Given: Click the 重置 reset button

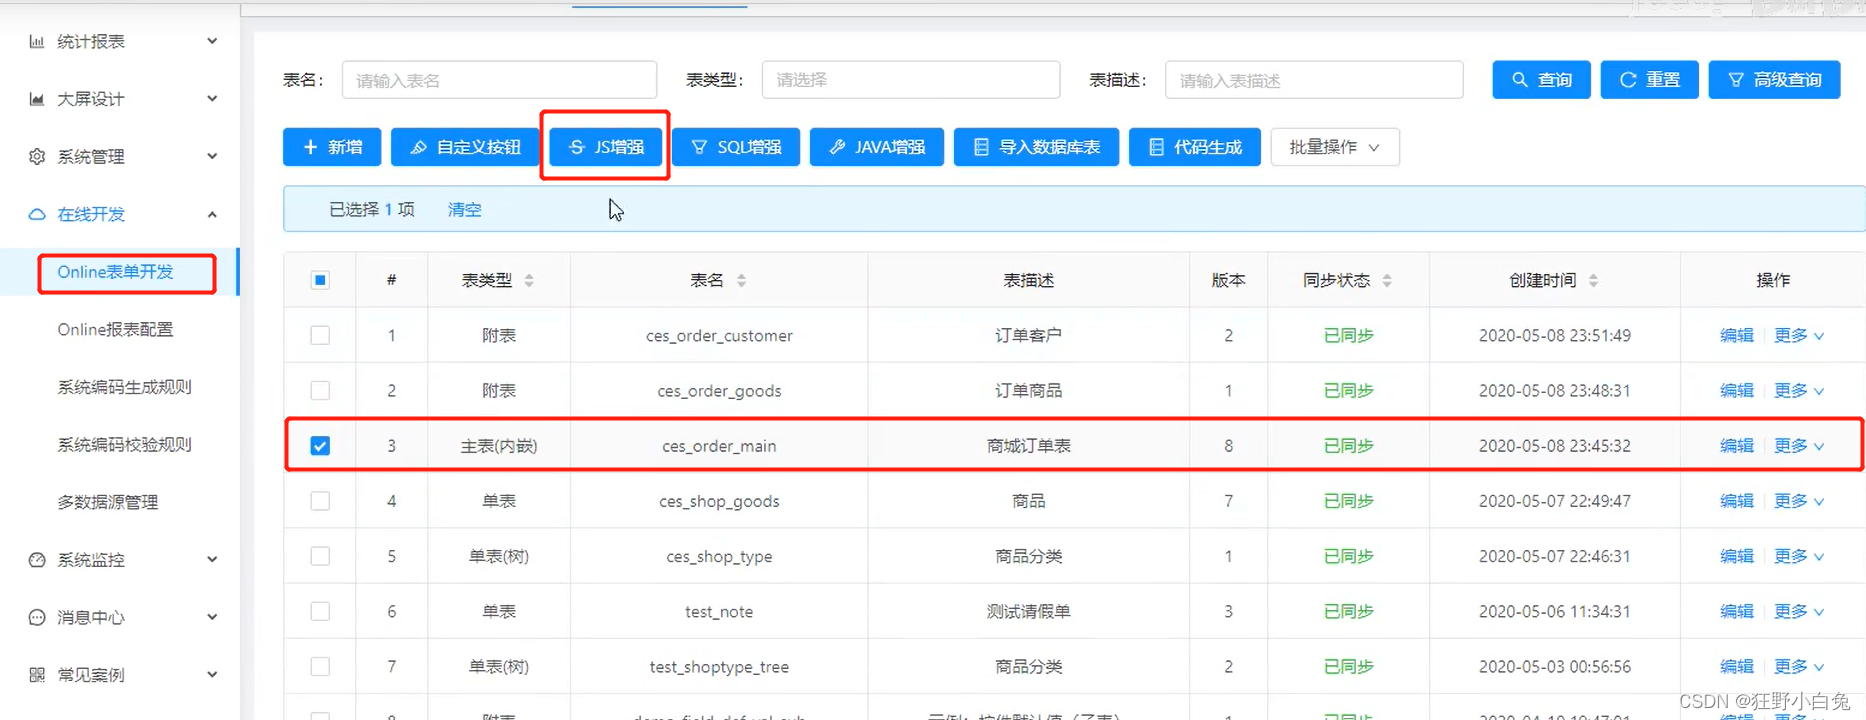Looking at the screenshot, I should pyautogui.click(x=1650, y=80).
